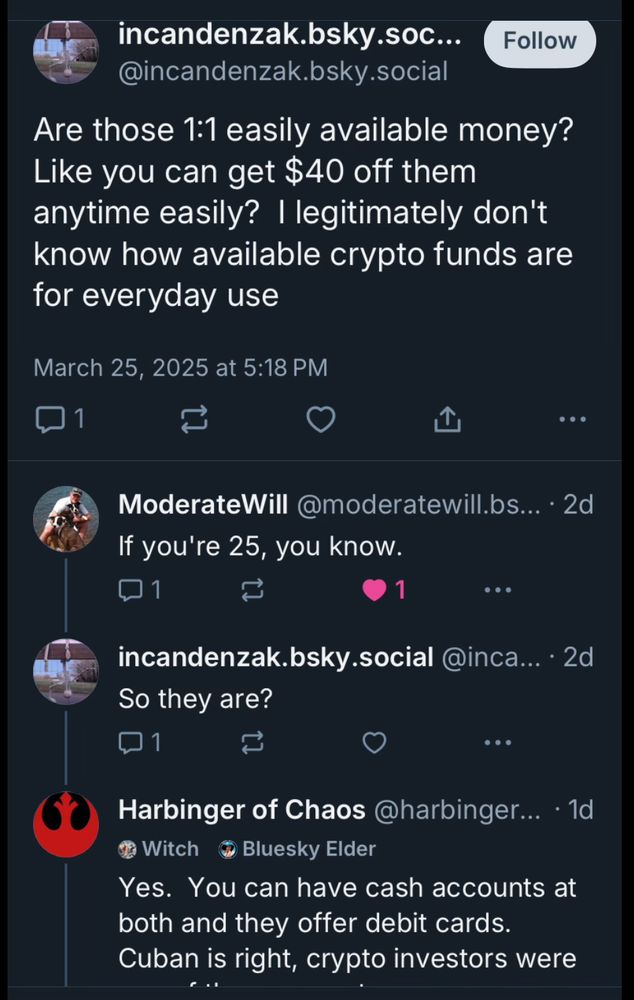Like incandenzak's 'So they are?' reply
Viewport: 634px width, 1000px height.
click(x=374, y=742)
